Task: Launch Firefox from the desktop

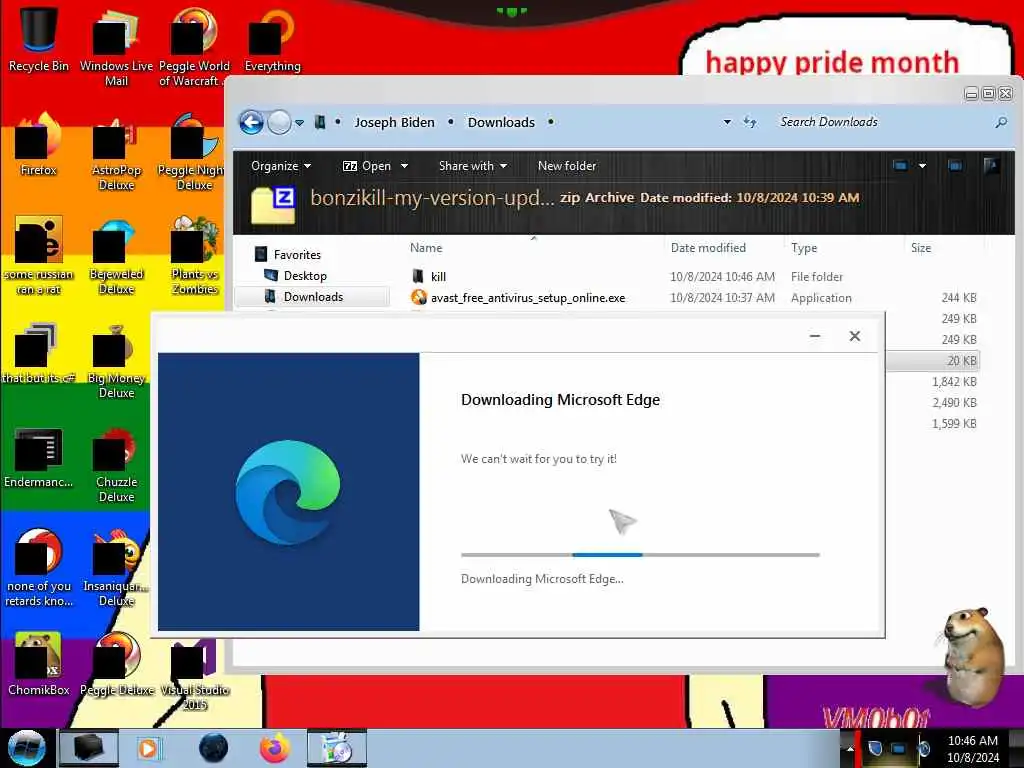Action: pyautogui.click(x=39, y=144)
